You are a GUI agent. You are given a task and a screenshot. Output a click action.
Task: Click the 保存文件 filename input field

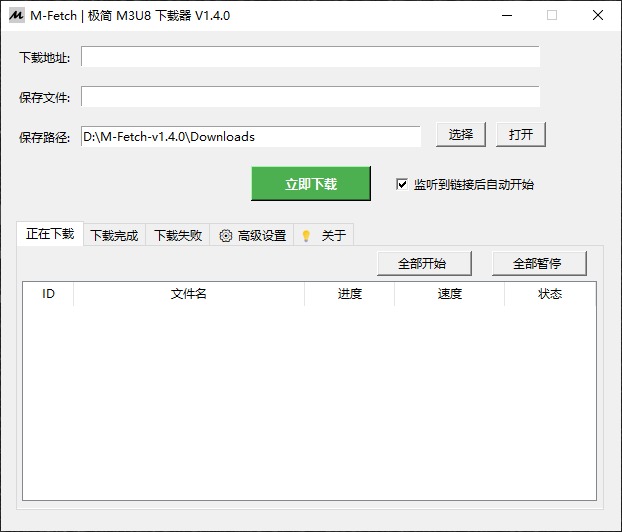pos(310,96)
